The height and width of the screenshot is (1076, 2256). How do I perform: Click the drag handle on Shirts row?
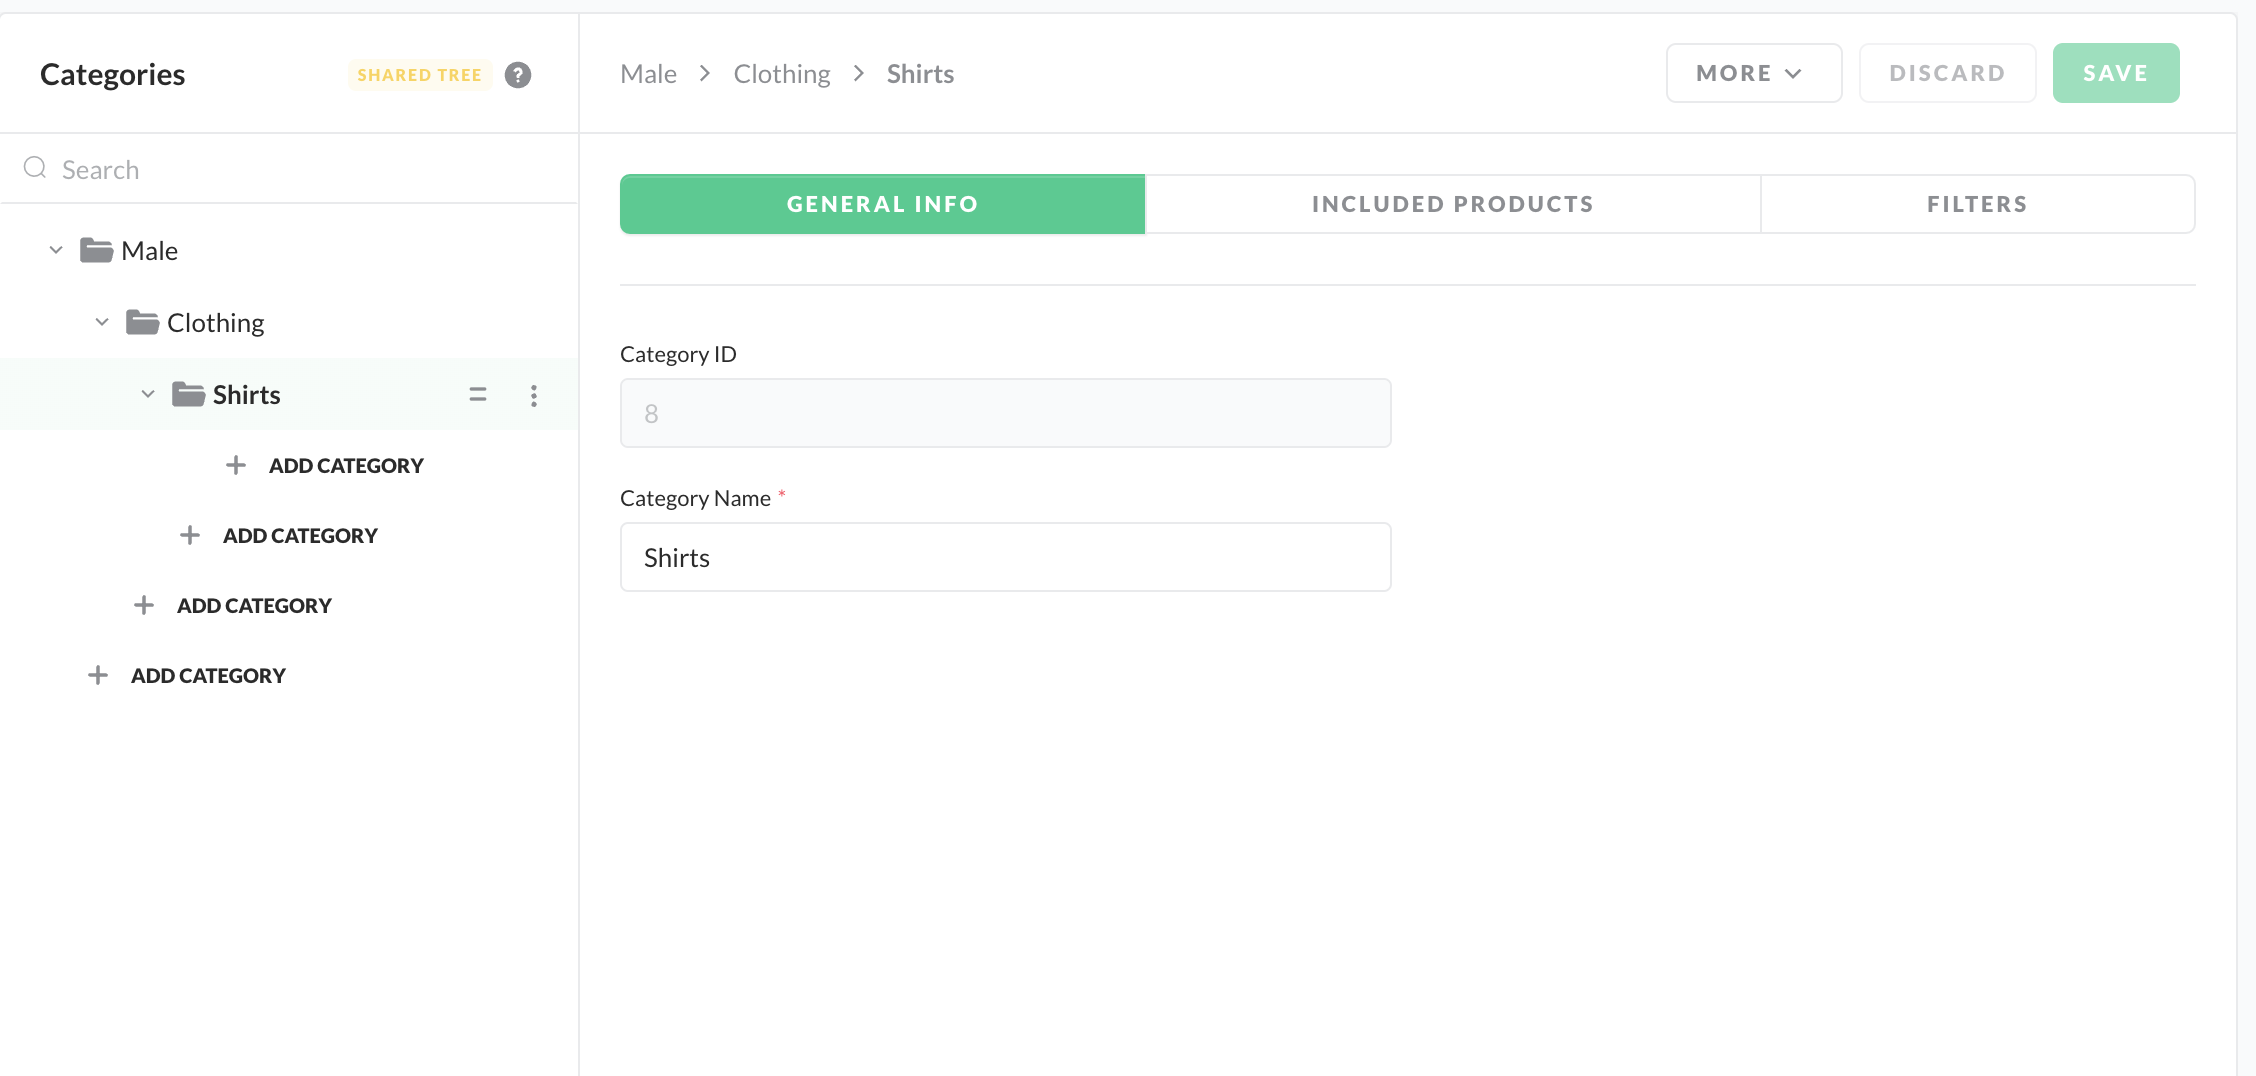coord(478,395)
